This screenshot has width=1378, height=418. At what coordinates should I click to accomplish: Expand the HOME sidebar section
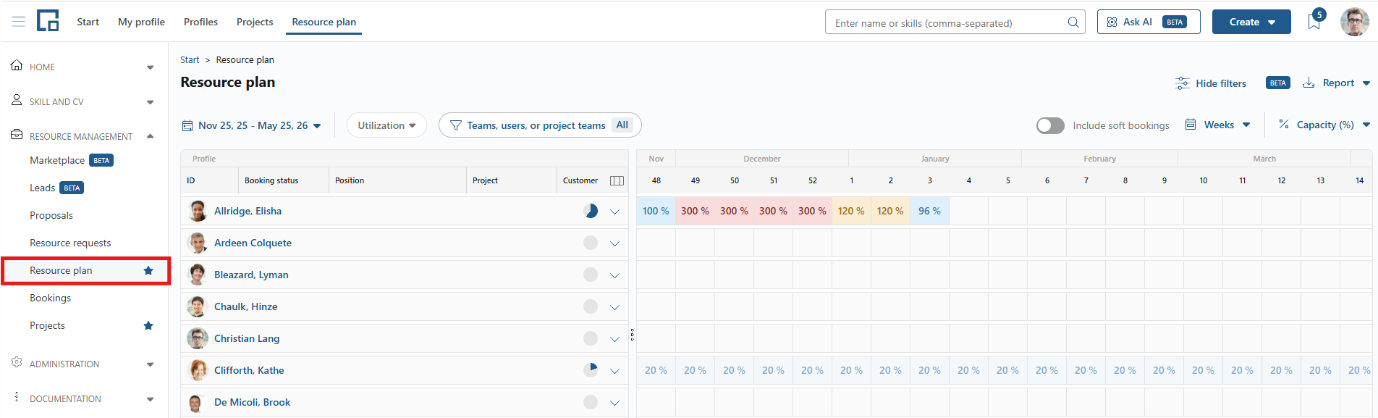[150, 67]
